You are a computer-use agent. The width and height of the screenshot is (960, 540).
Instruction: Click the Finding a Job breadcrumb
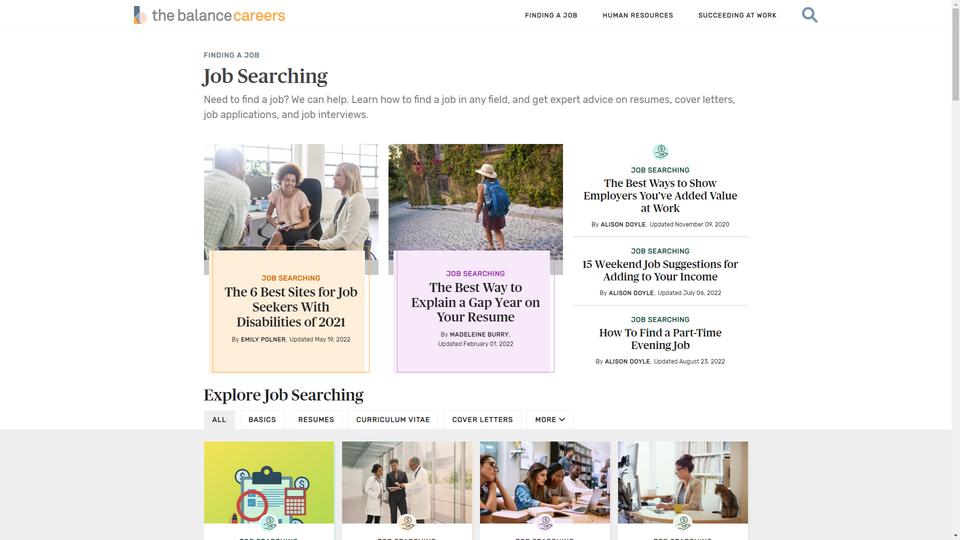coord(231,55)
